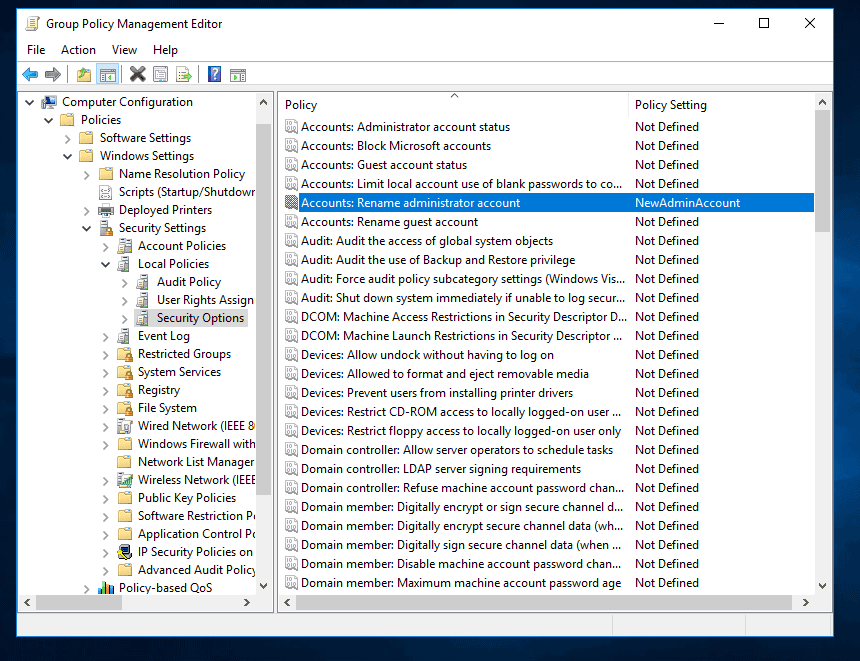This screenshot has height=661, width=860.
Task: Click the Back arrow toolbar icon
Action: [x=30, y=74]
